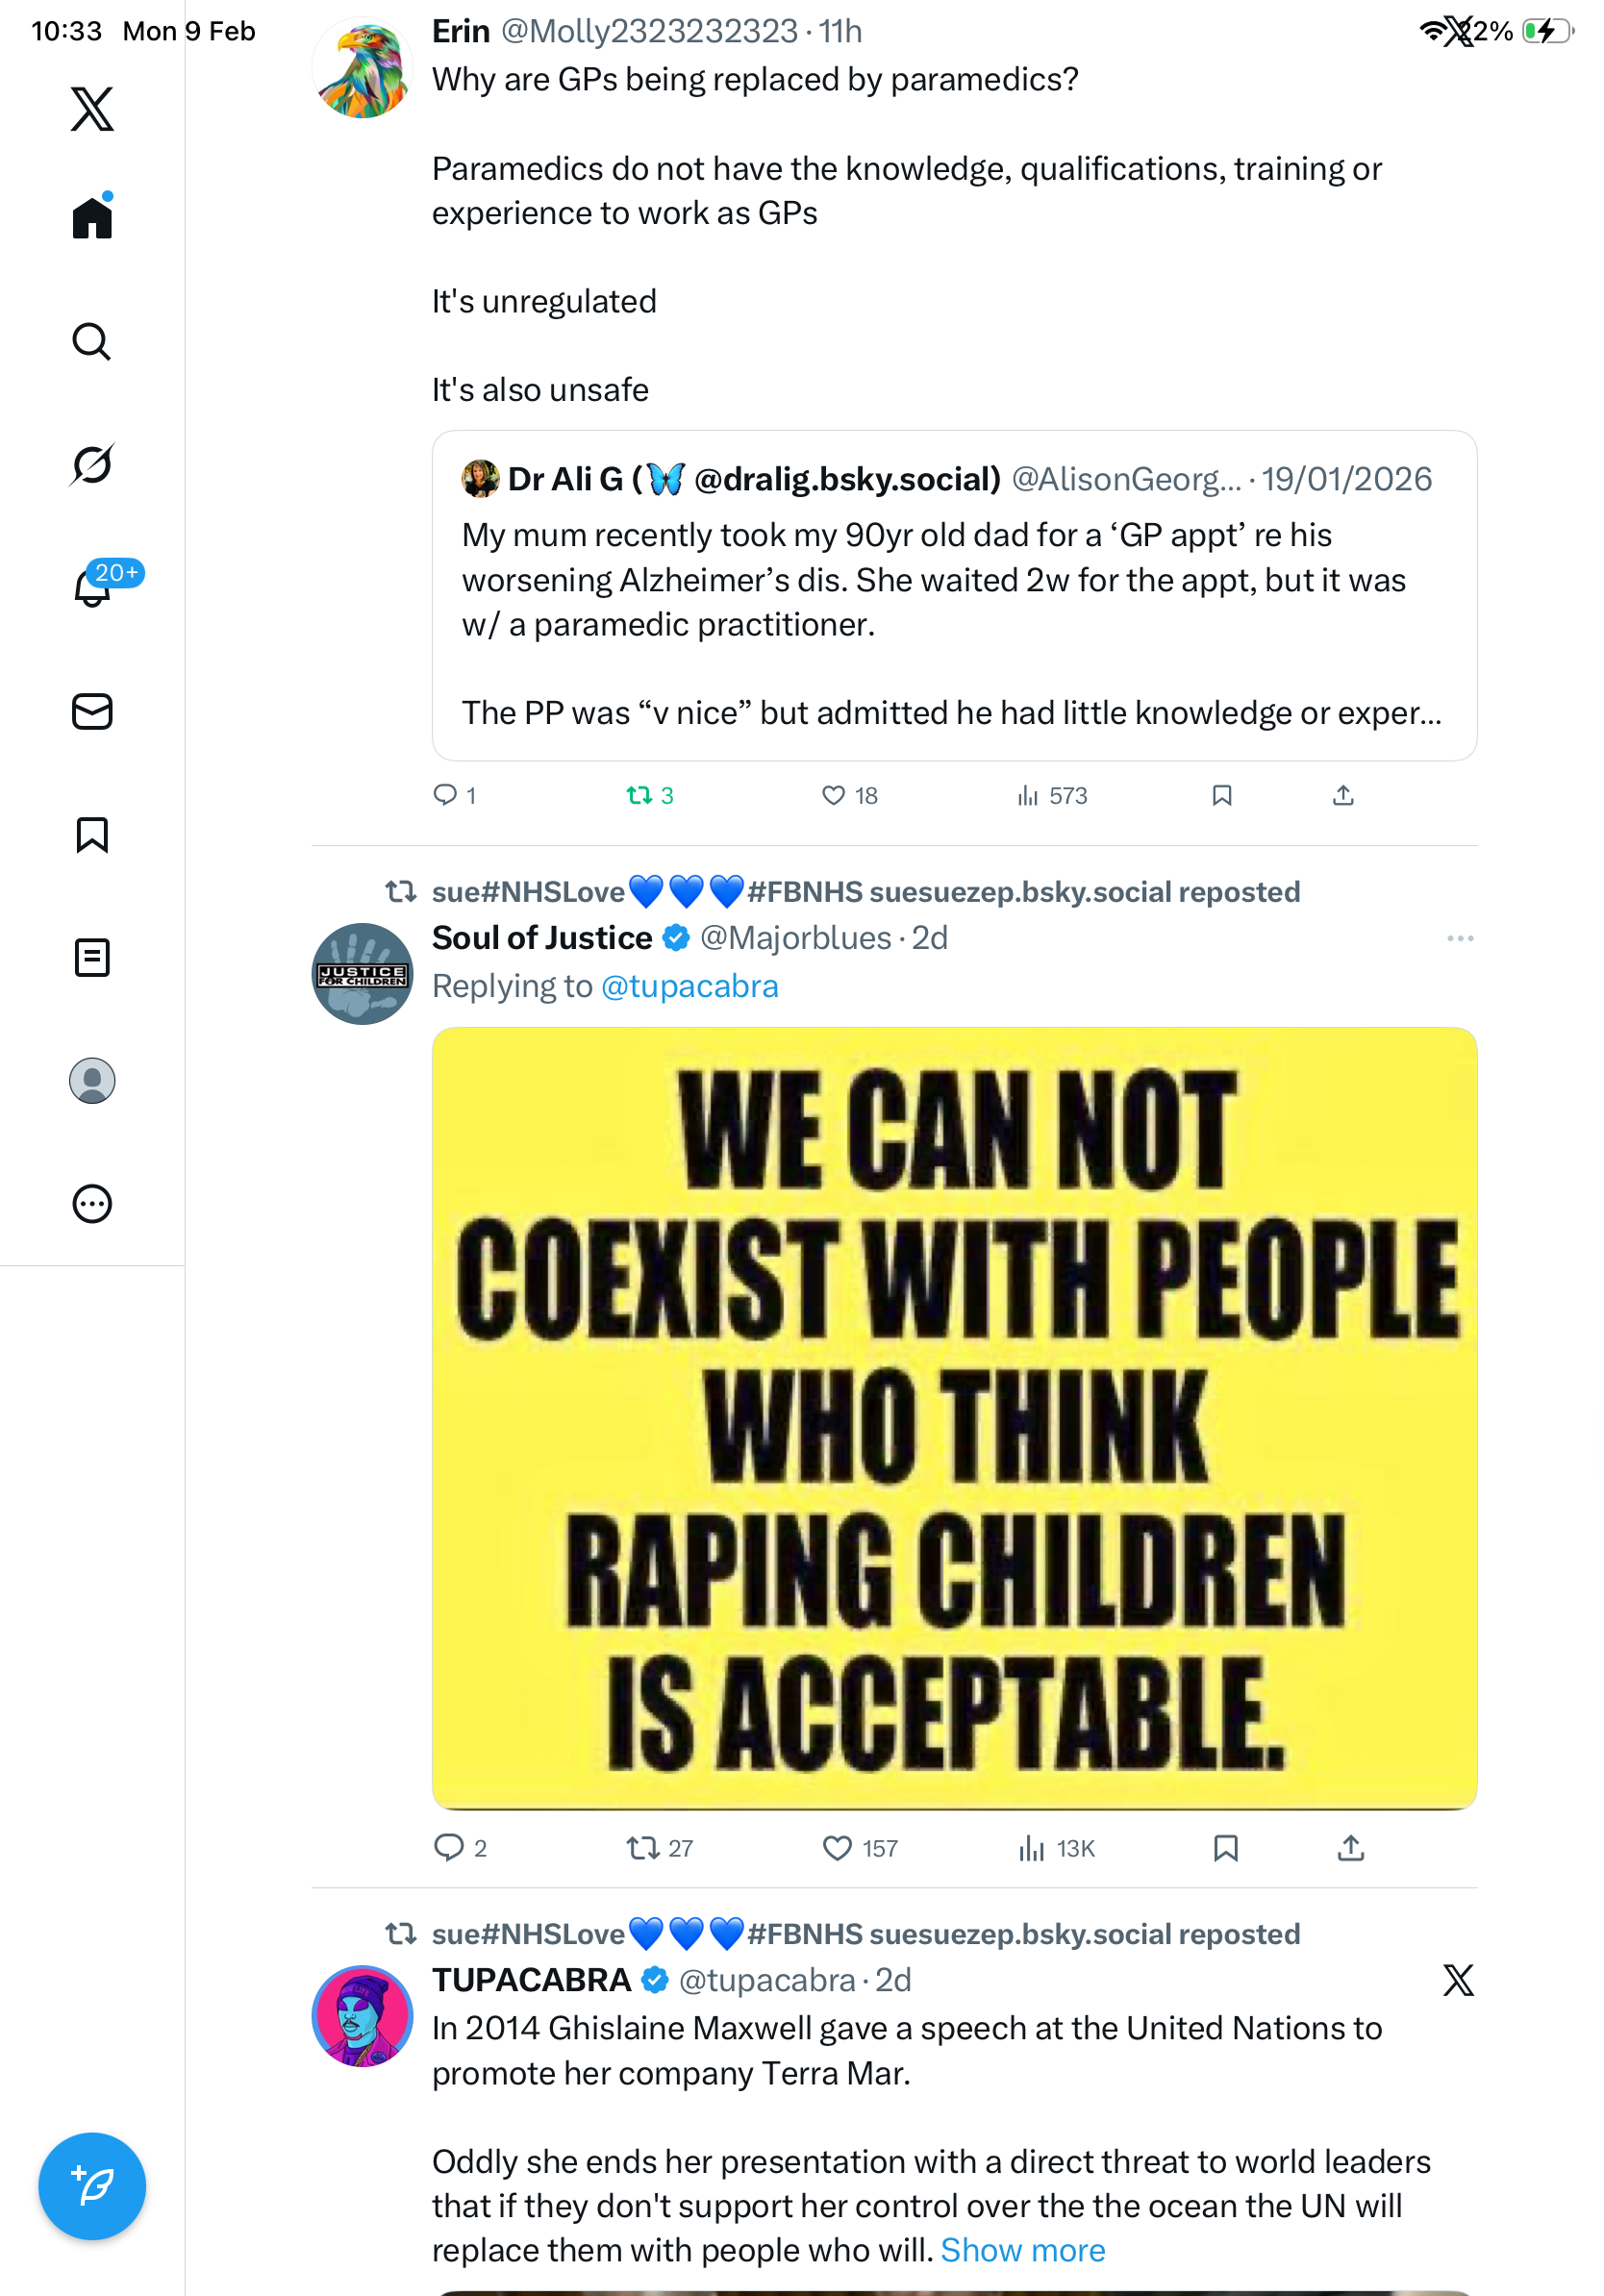Go to Home feed icon
The image size is (1604, 2296).
coord(92,217)
